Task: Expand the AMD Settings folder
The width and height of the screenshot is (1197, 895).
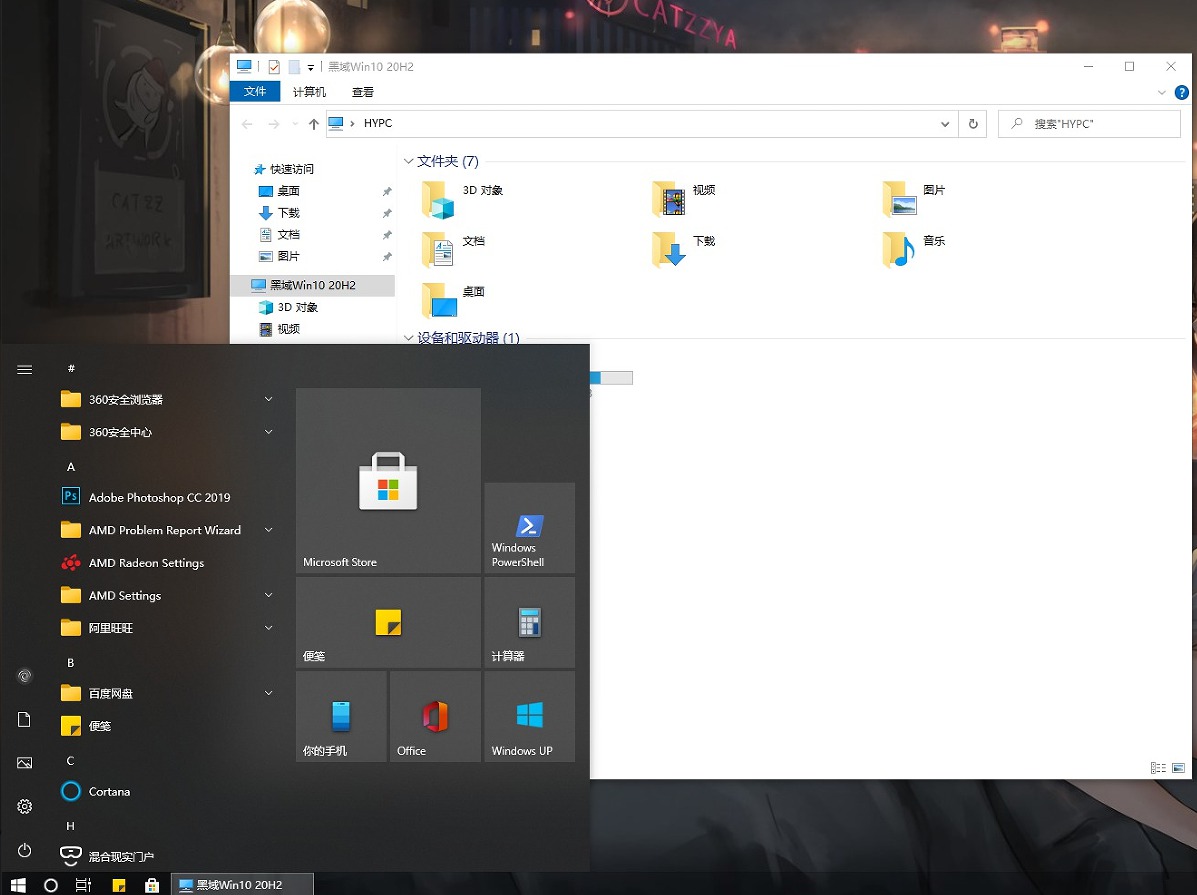Action: click(269, 595)
